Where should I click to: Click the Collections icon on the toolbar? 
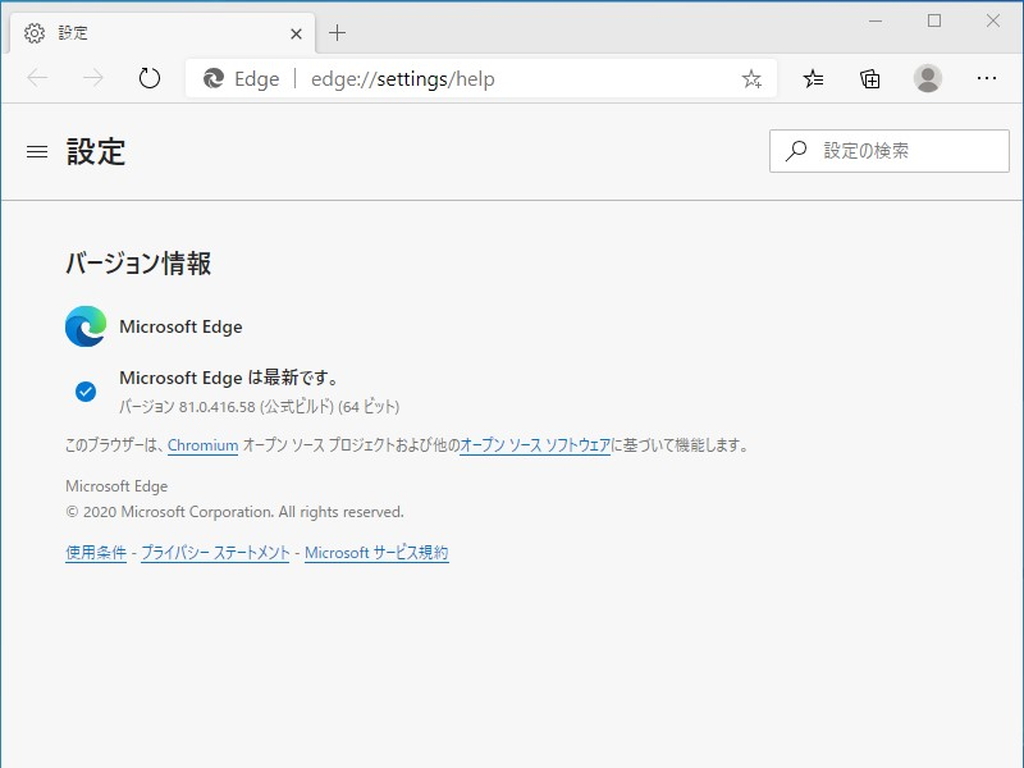point(869,78)
